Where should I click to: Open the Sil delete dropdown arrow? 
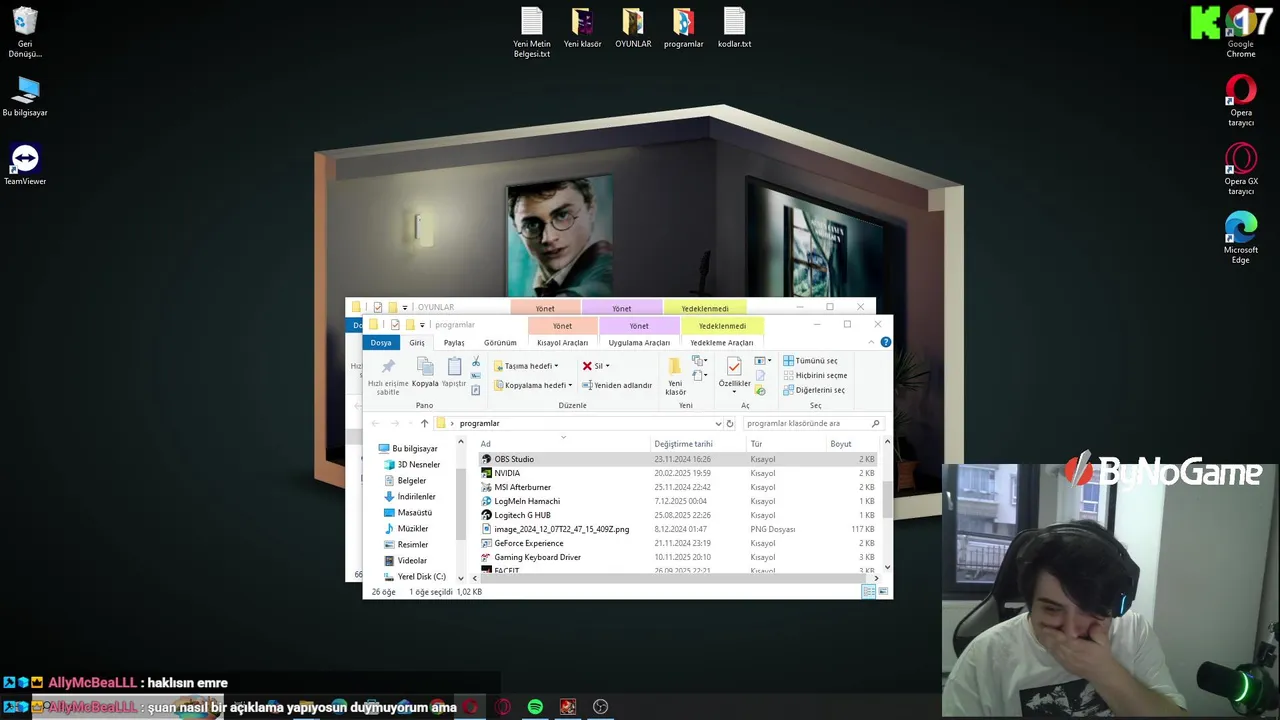click(x=607, y=366)
